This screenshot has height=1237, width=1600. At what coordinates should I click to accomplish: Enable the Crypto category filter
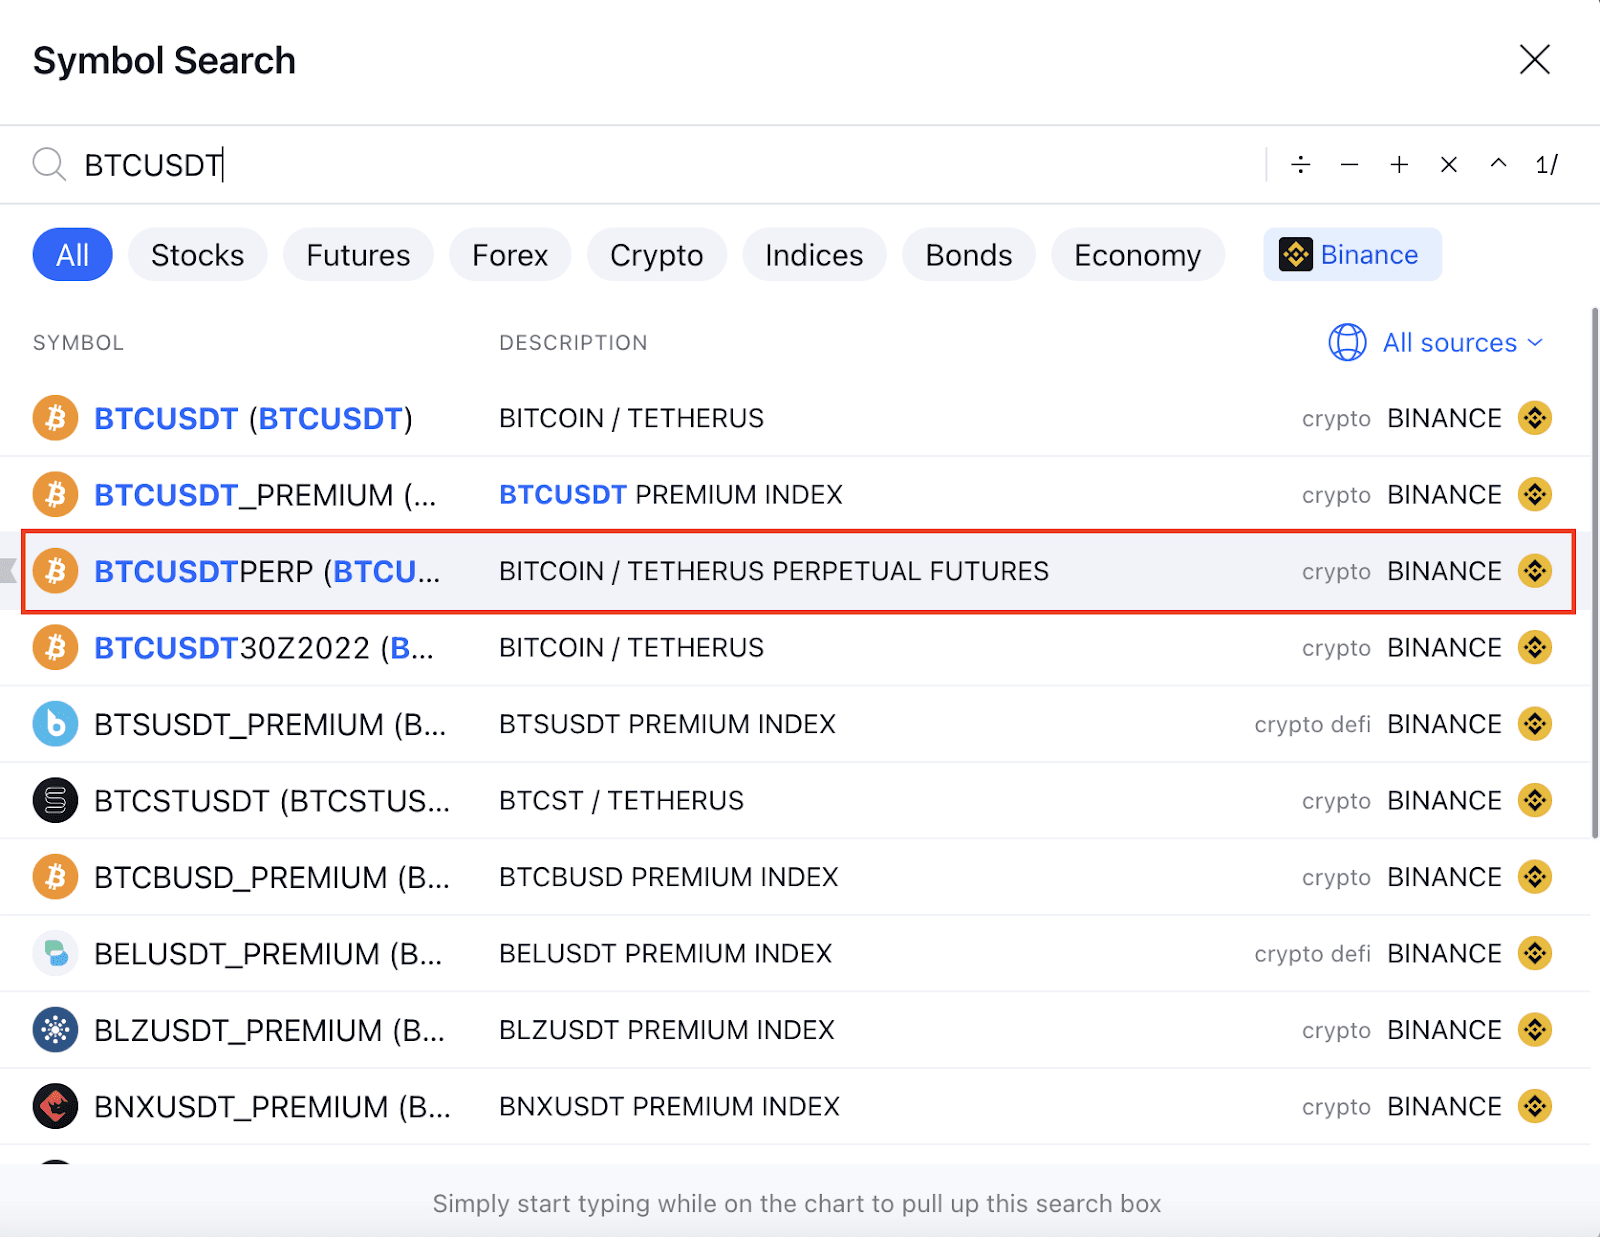point(656,254)
